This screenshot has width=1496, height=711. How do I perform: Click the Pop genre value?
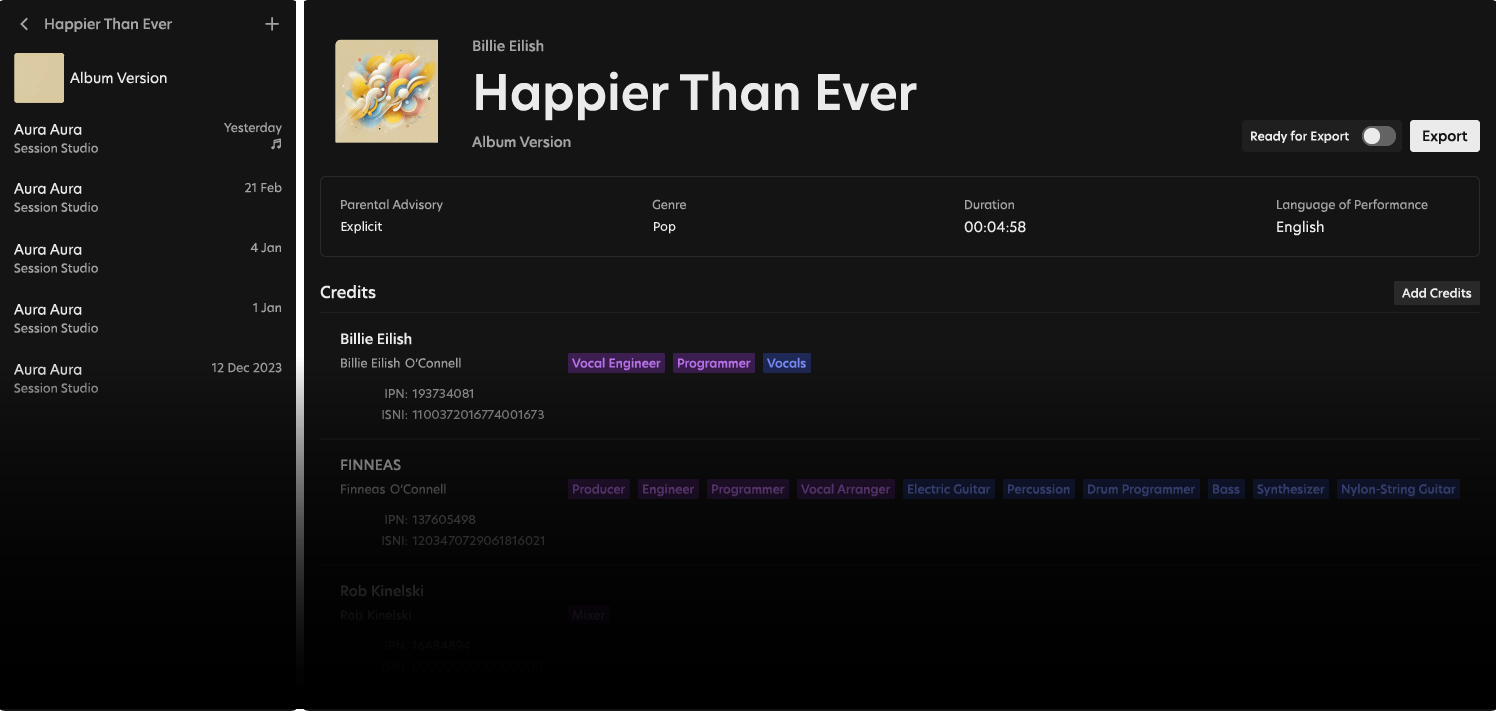coord(664,227)
